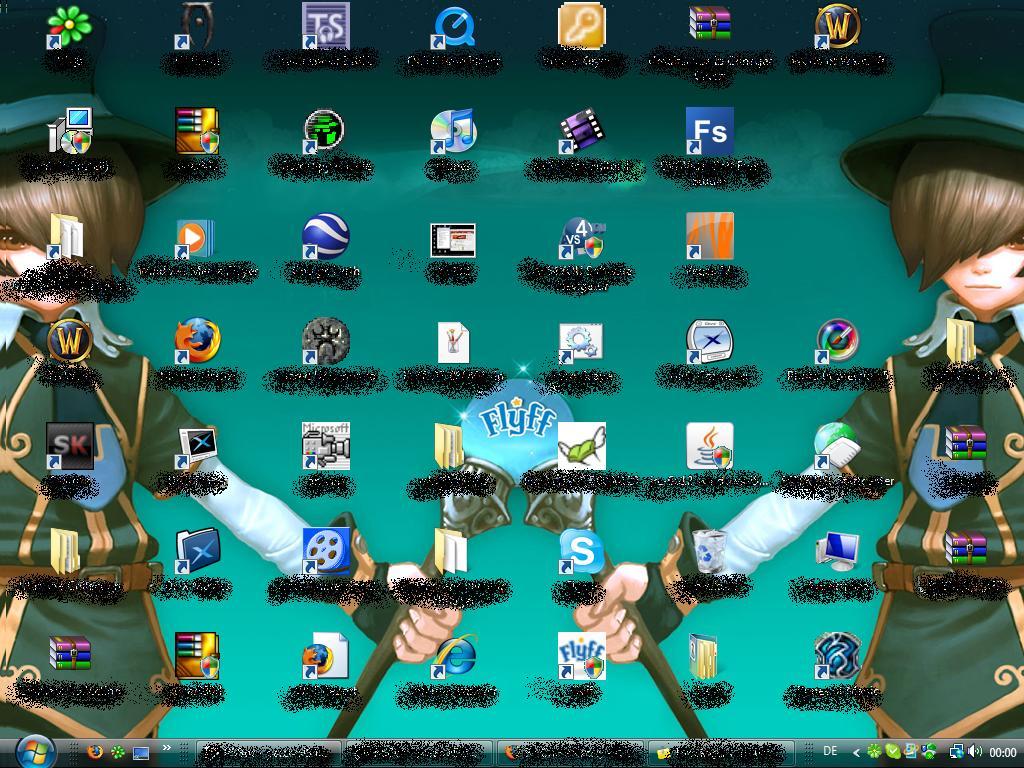
Task: Select the bookshelf installer beside the green-black round icon
Action: [197, 131]
